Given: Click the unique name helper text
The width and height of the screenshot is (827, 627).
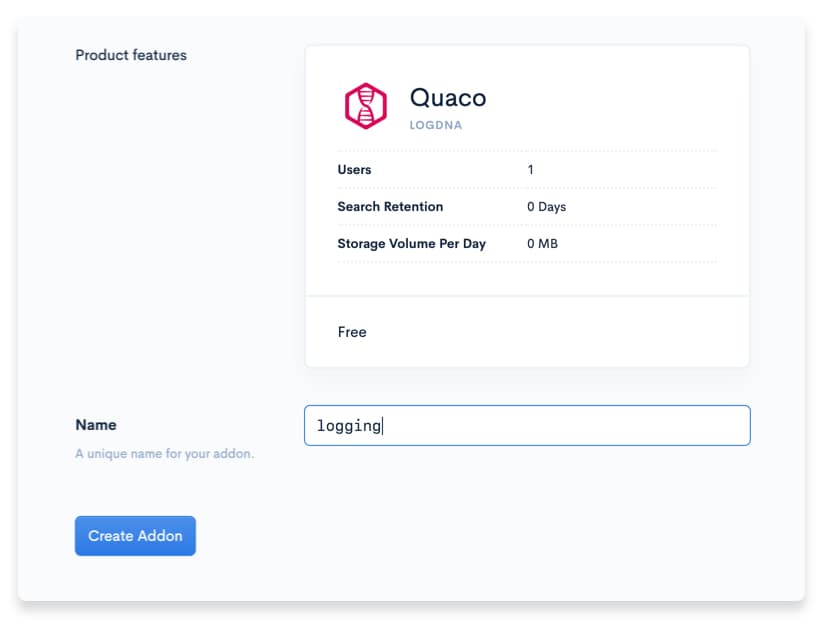Looking at the screenshot, I should pyautogui.click(x=165, y=454).
